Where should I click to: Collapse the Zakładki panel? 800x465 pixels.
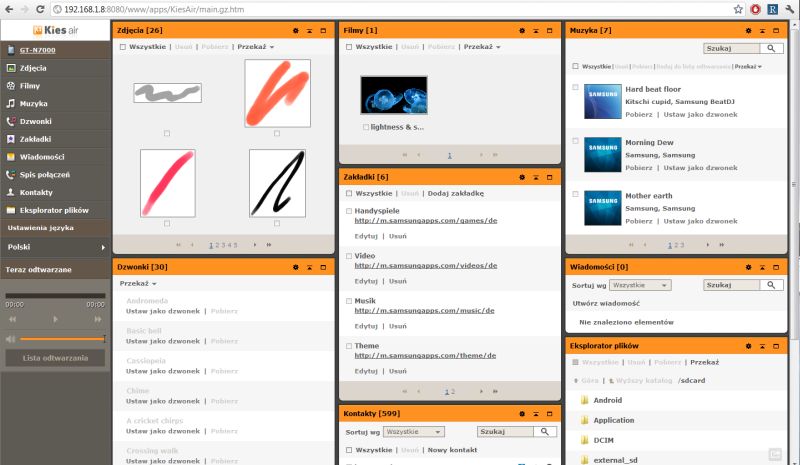536,177
